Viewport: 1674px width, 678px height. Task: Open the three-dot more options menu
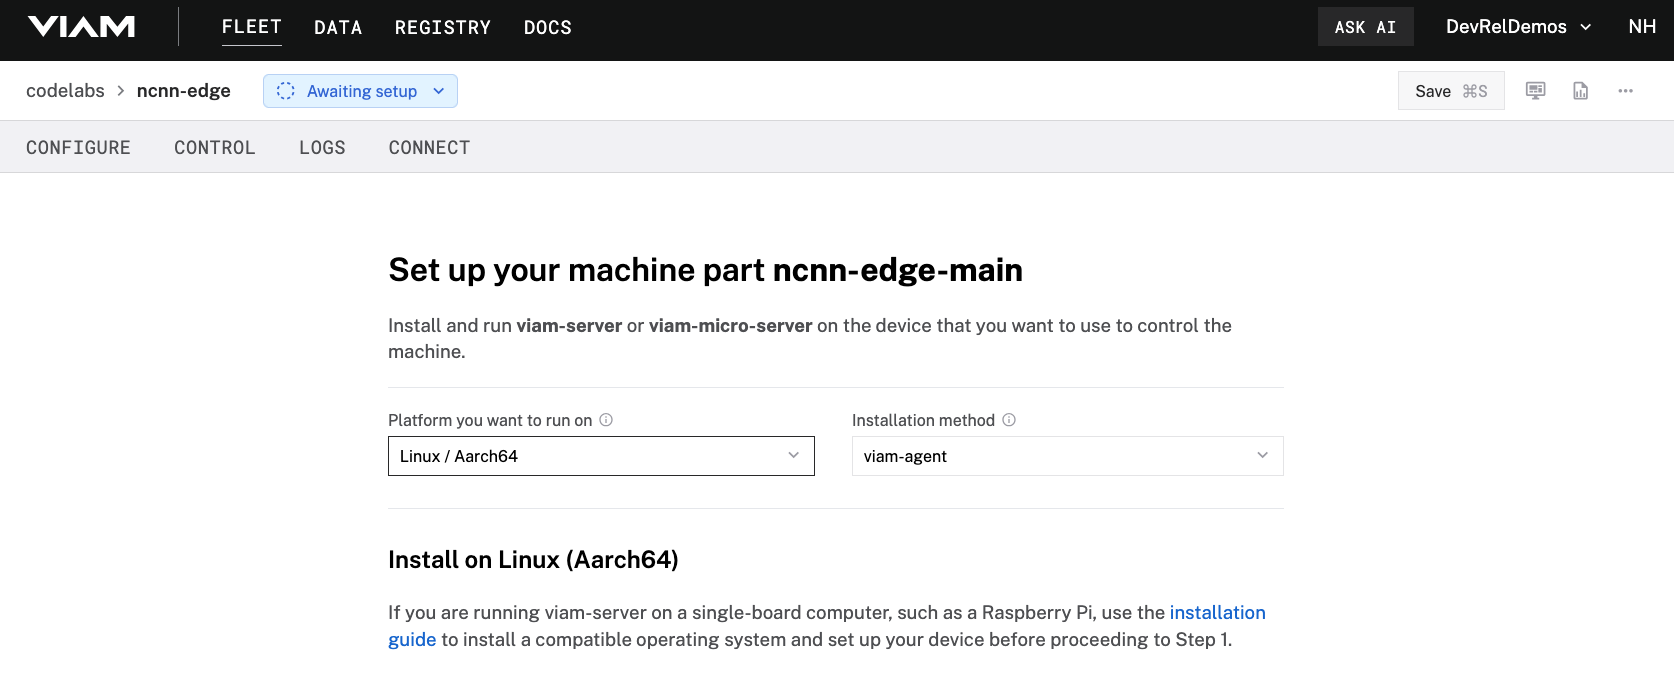[x=1626, y=91]
